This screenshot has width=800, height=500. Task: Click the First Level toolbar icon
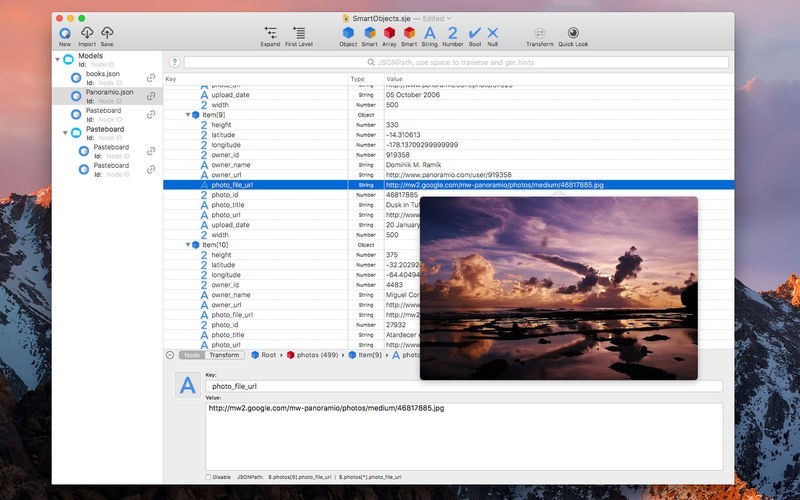pyautogui.click(x=298, y=36)
